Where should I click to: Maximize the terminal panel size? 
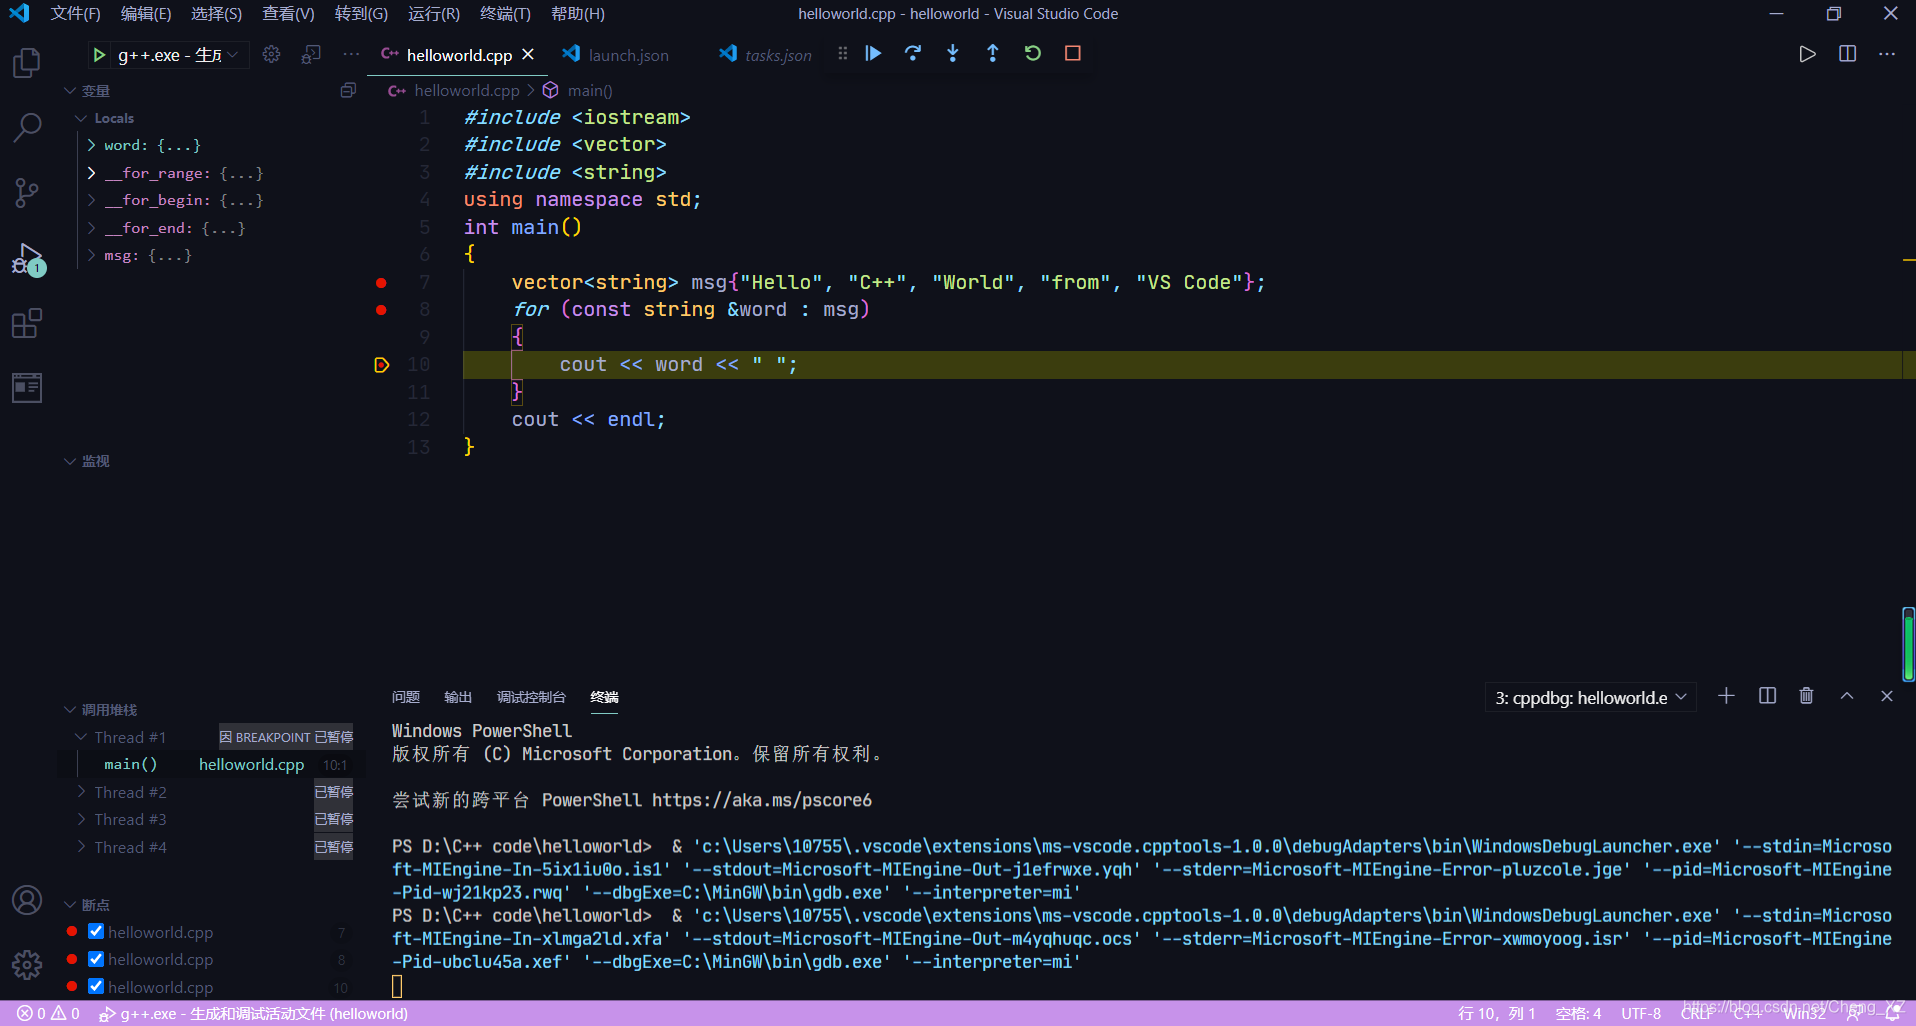coord(1847,696)
